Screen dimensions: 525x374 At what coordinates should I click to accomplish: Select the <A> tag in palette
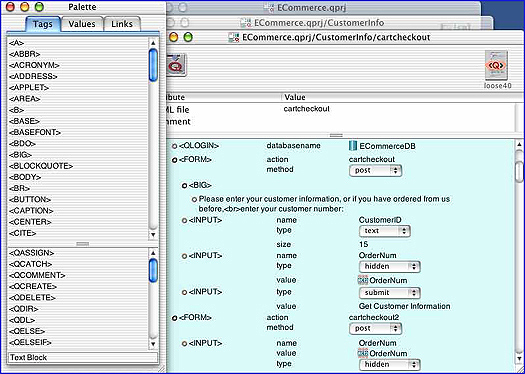(17, 43)
